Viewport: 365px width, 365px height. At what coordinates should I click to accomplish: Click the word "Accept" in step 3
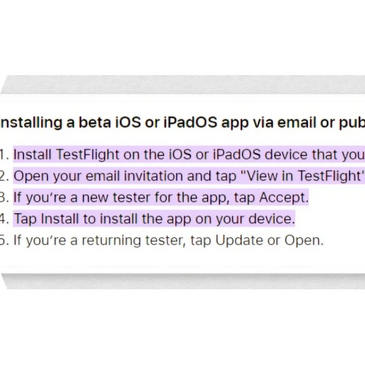(x=283, y=197)
